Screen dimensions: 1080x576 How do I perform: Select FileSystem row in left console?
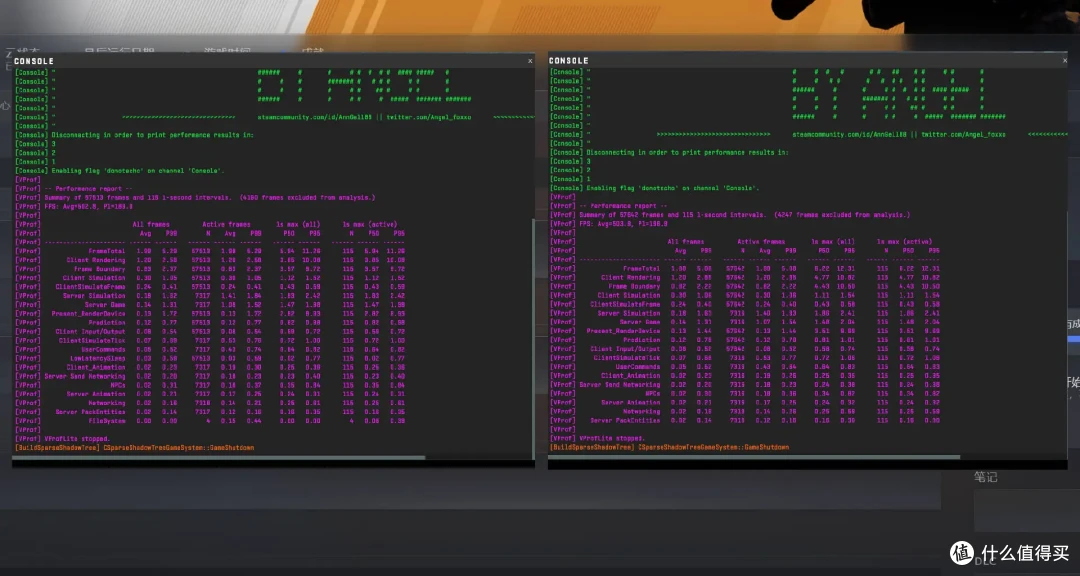click(x=210, y=421)
